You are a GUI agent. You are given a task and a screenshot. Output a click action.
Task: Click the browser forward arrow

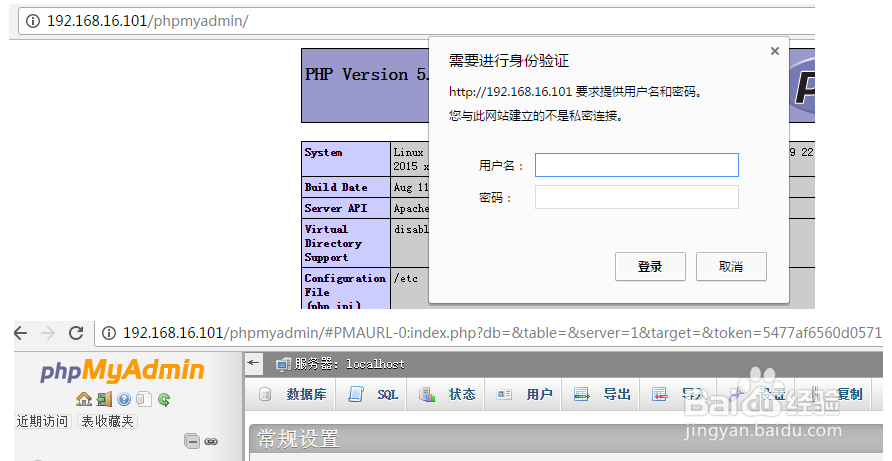[48, 333]
